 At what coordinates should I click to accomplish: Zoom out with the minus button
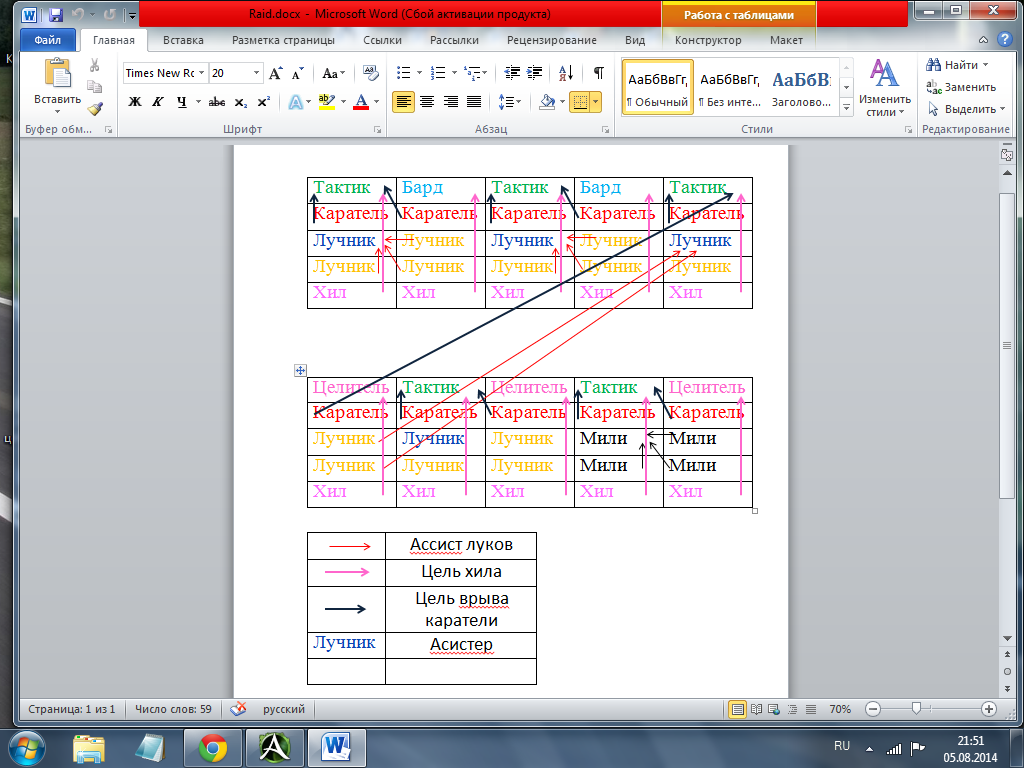(x=872, y=709)
